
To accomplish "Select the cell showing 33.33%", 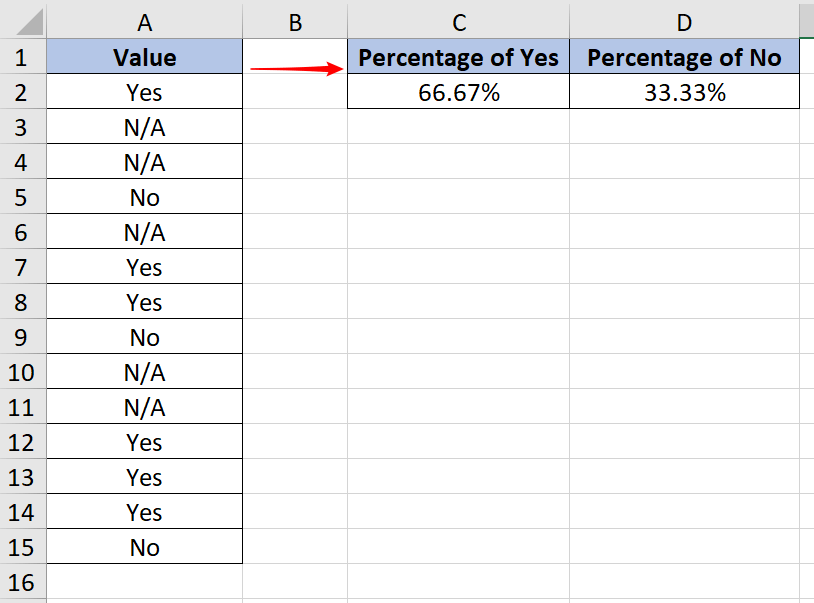I will click(684, 92).
